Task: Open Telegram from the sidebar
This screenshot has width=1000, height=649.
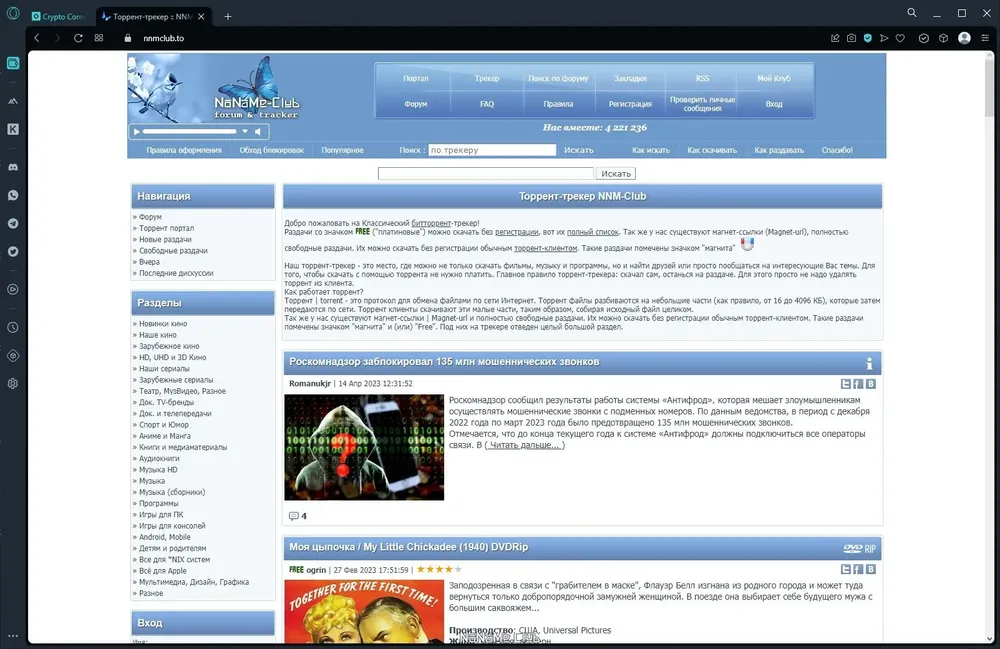Action: click(13, 223)
